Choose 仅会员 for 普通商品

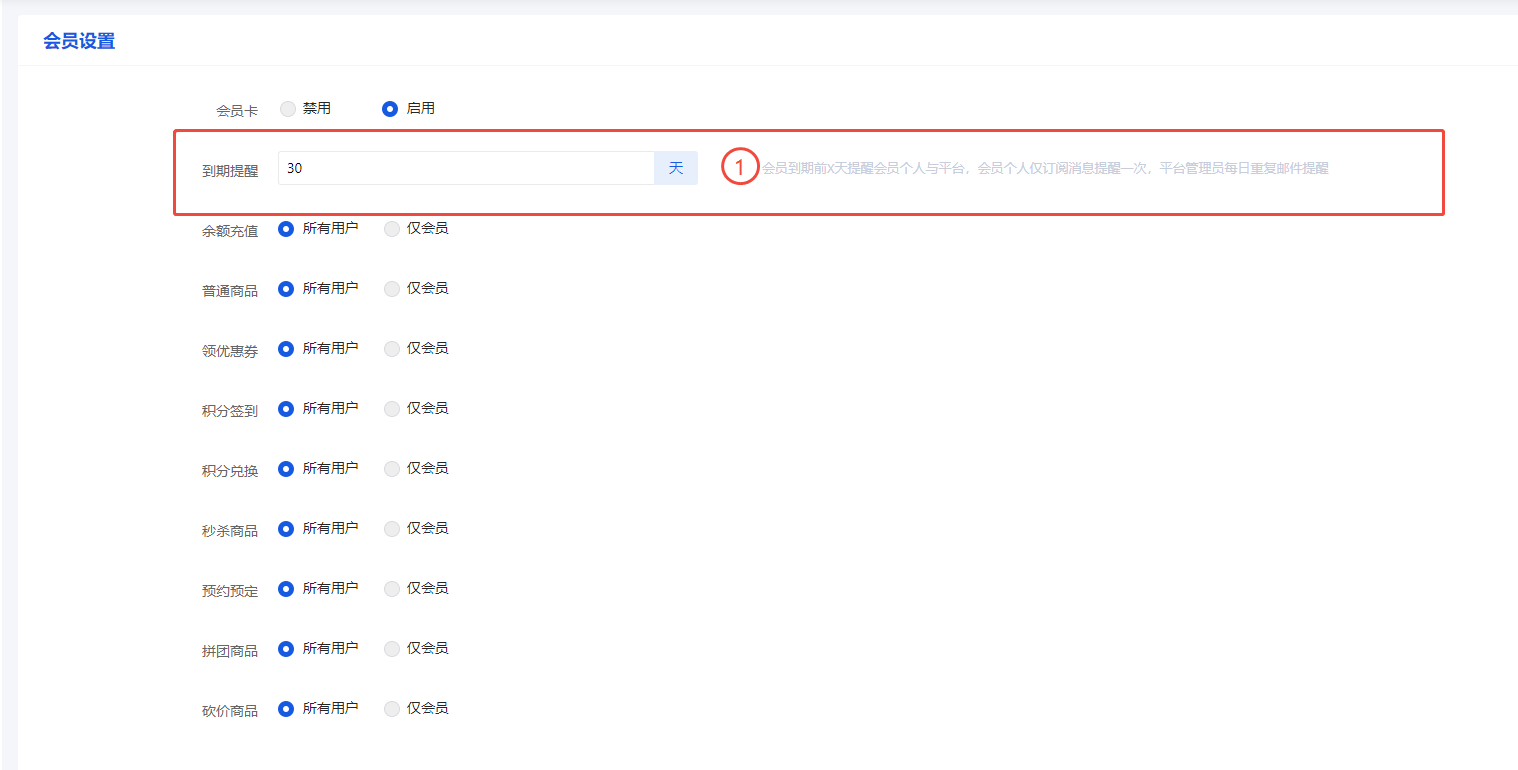(392, 289)
